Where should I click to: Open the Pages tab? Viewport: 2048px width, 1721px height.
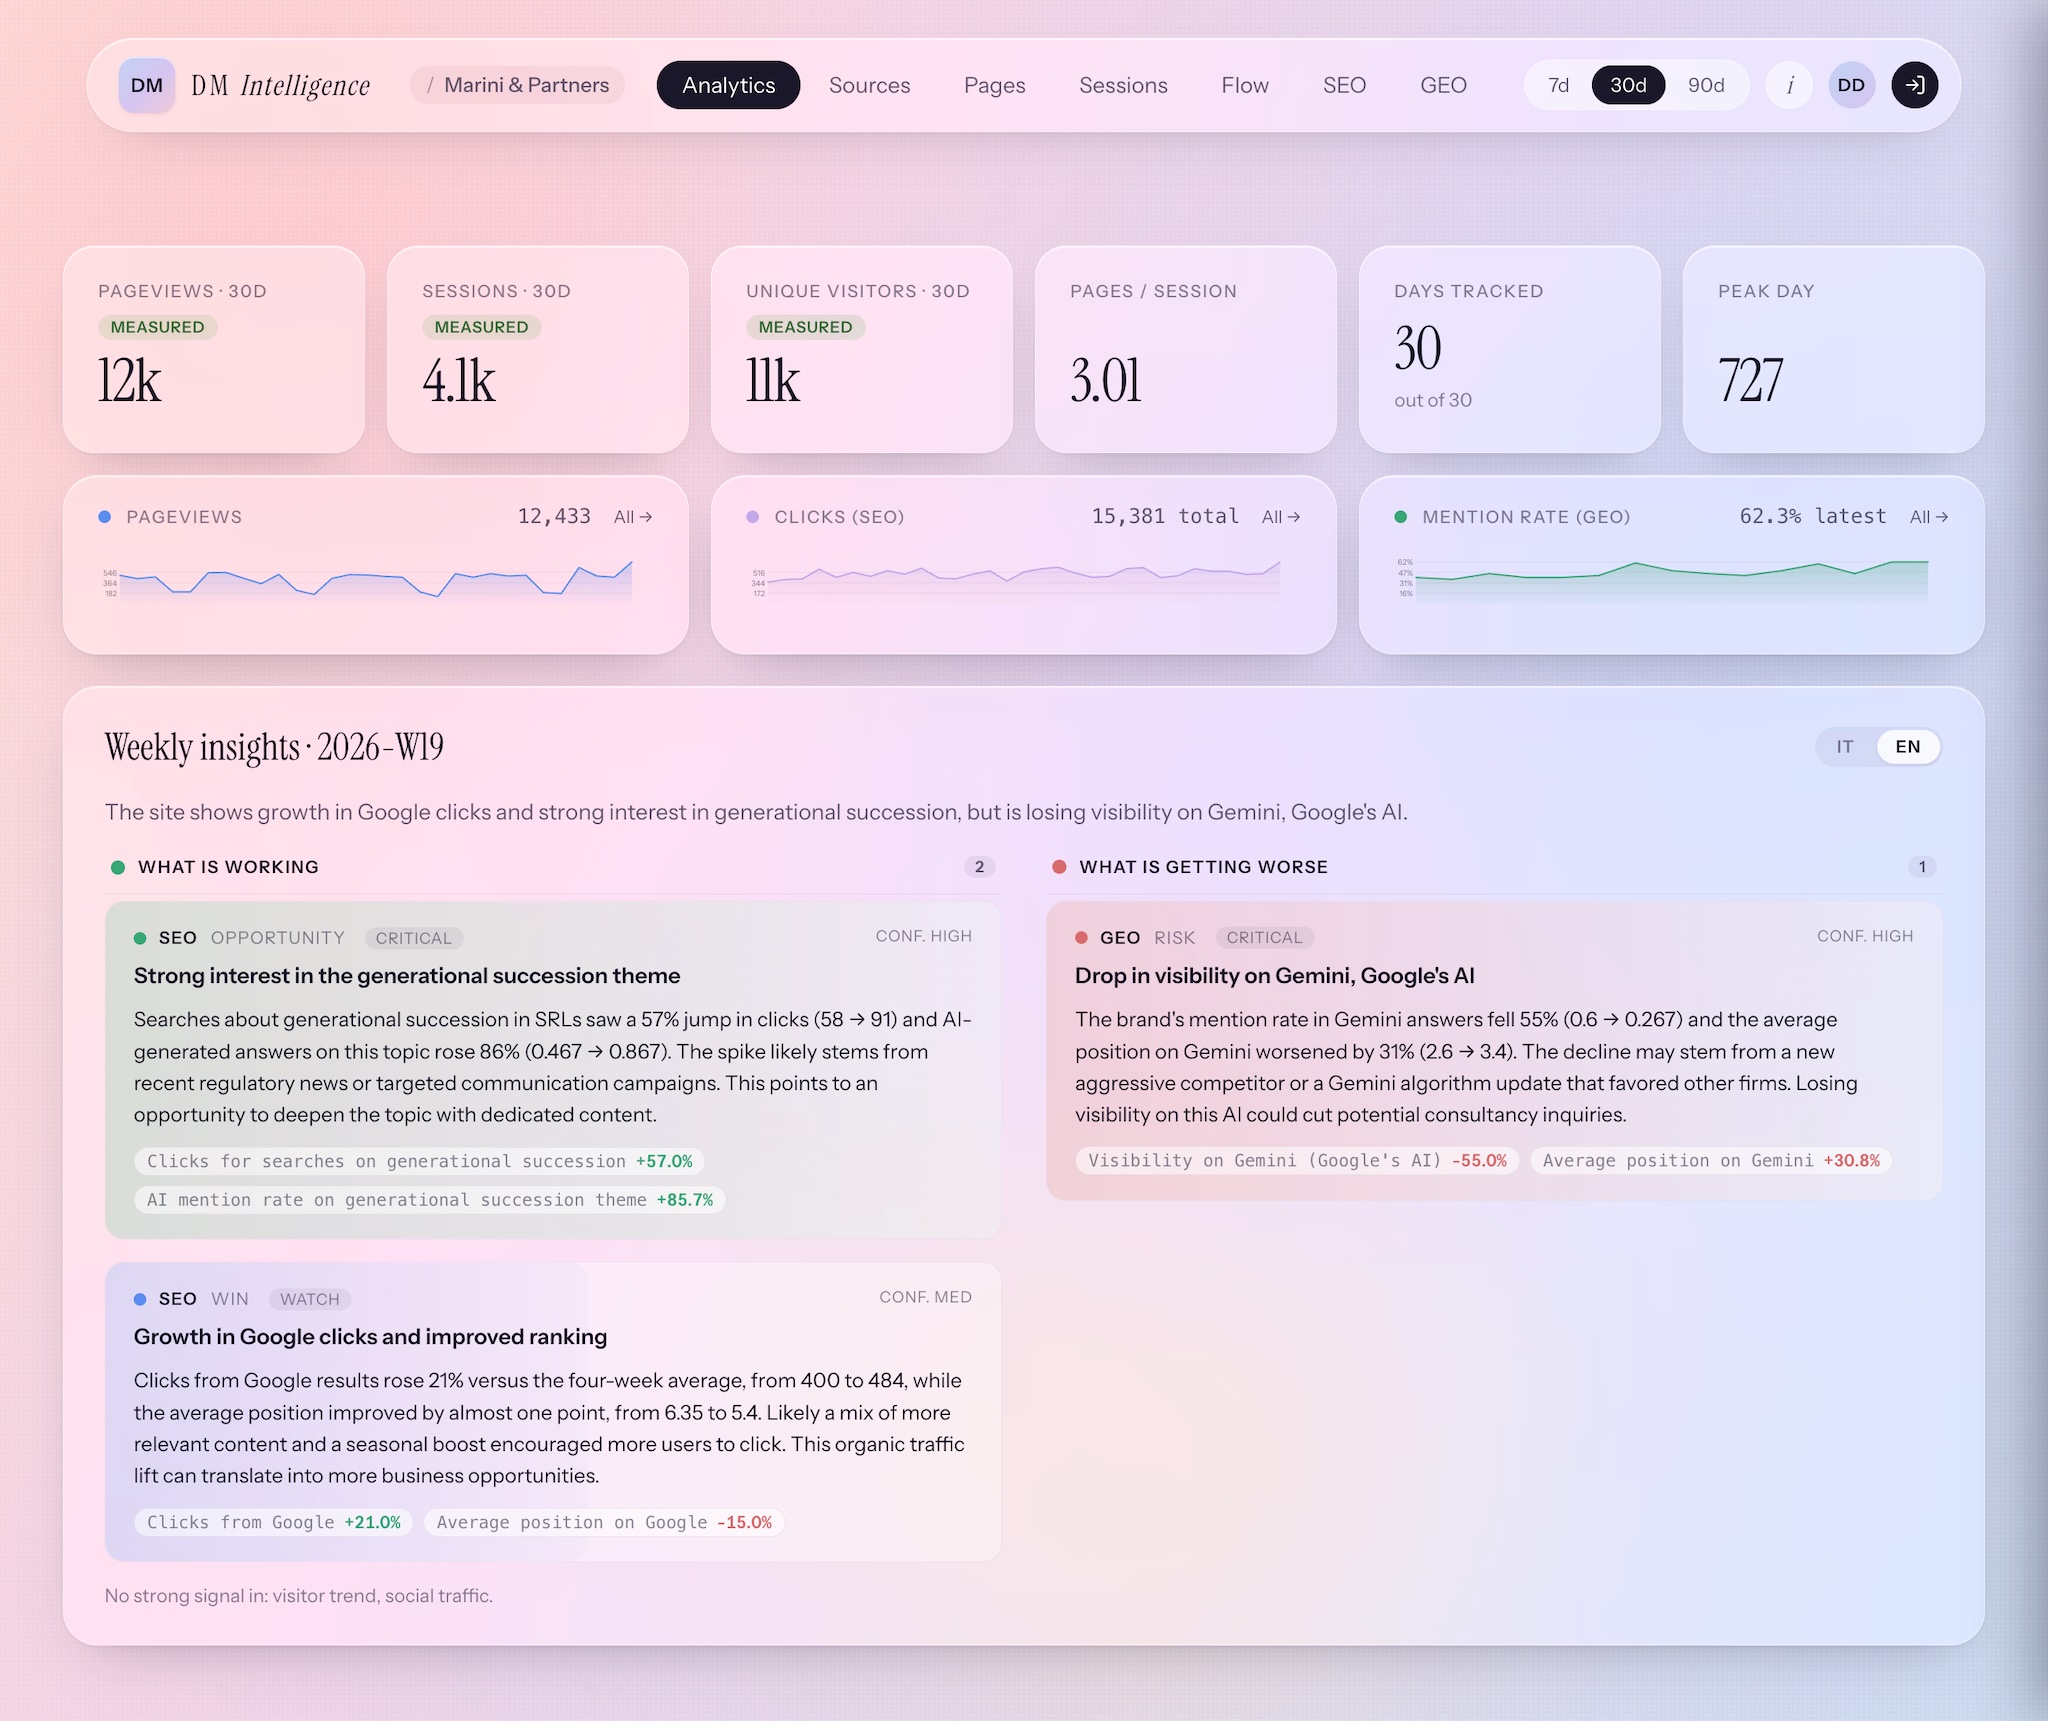994,85
